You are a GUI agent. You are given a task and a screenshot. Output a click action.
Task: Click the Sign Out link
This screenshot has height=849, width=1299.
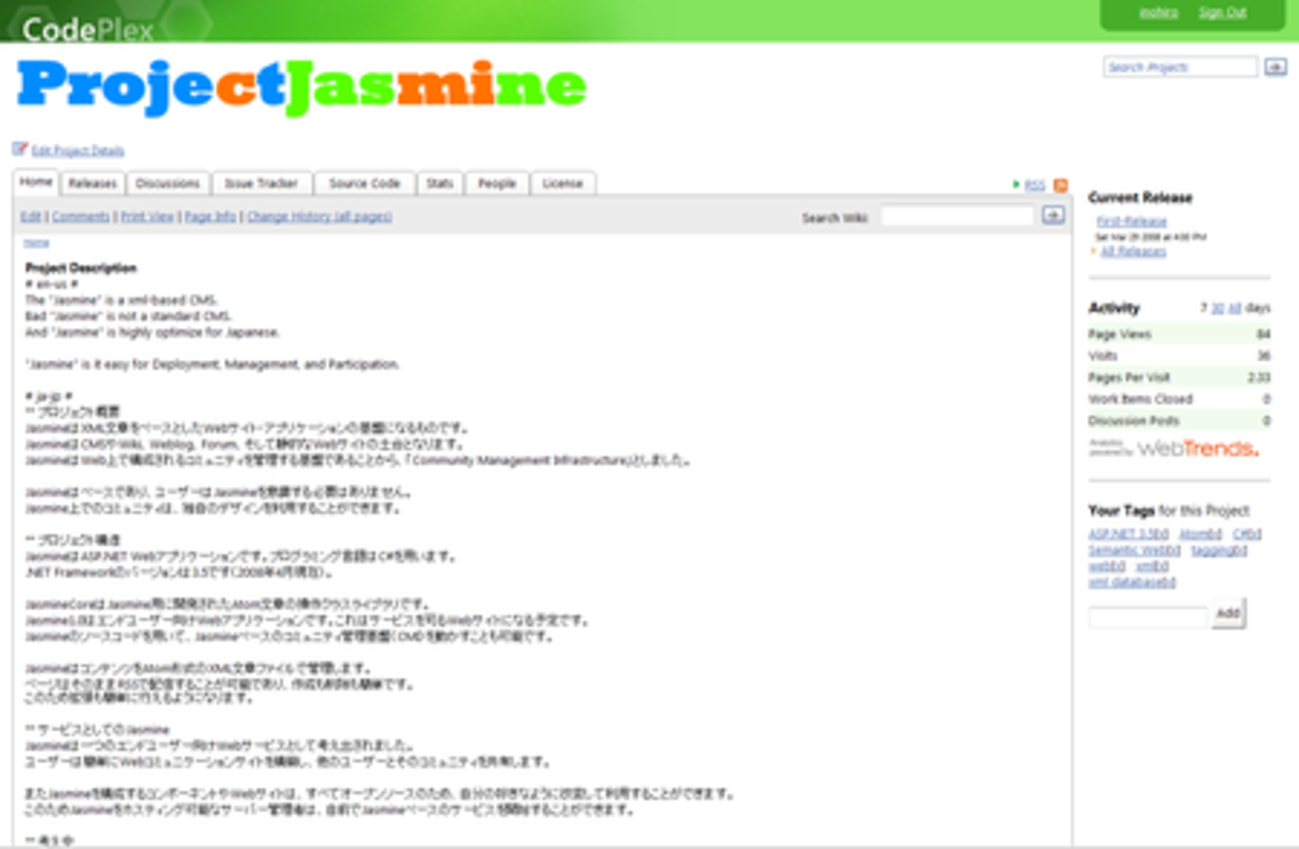[1222, 13]
